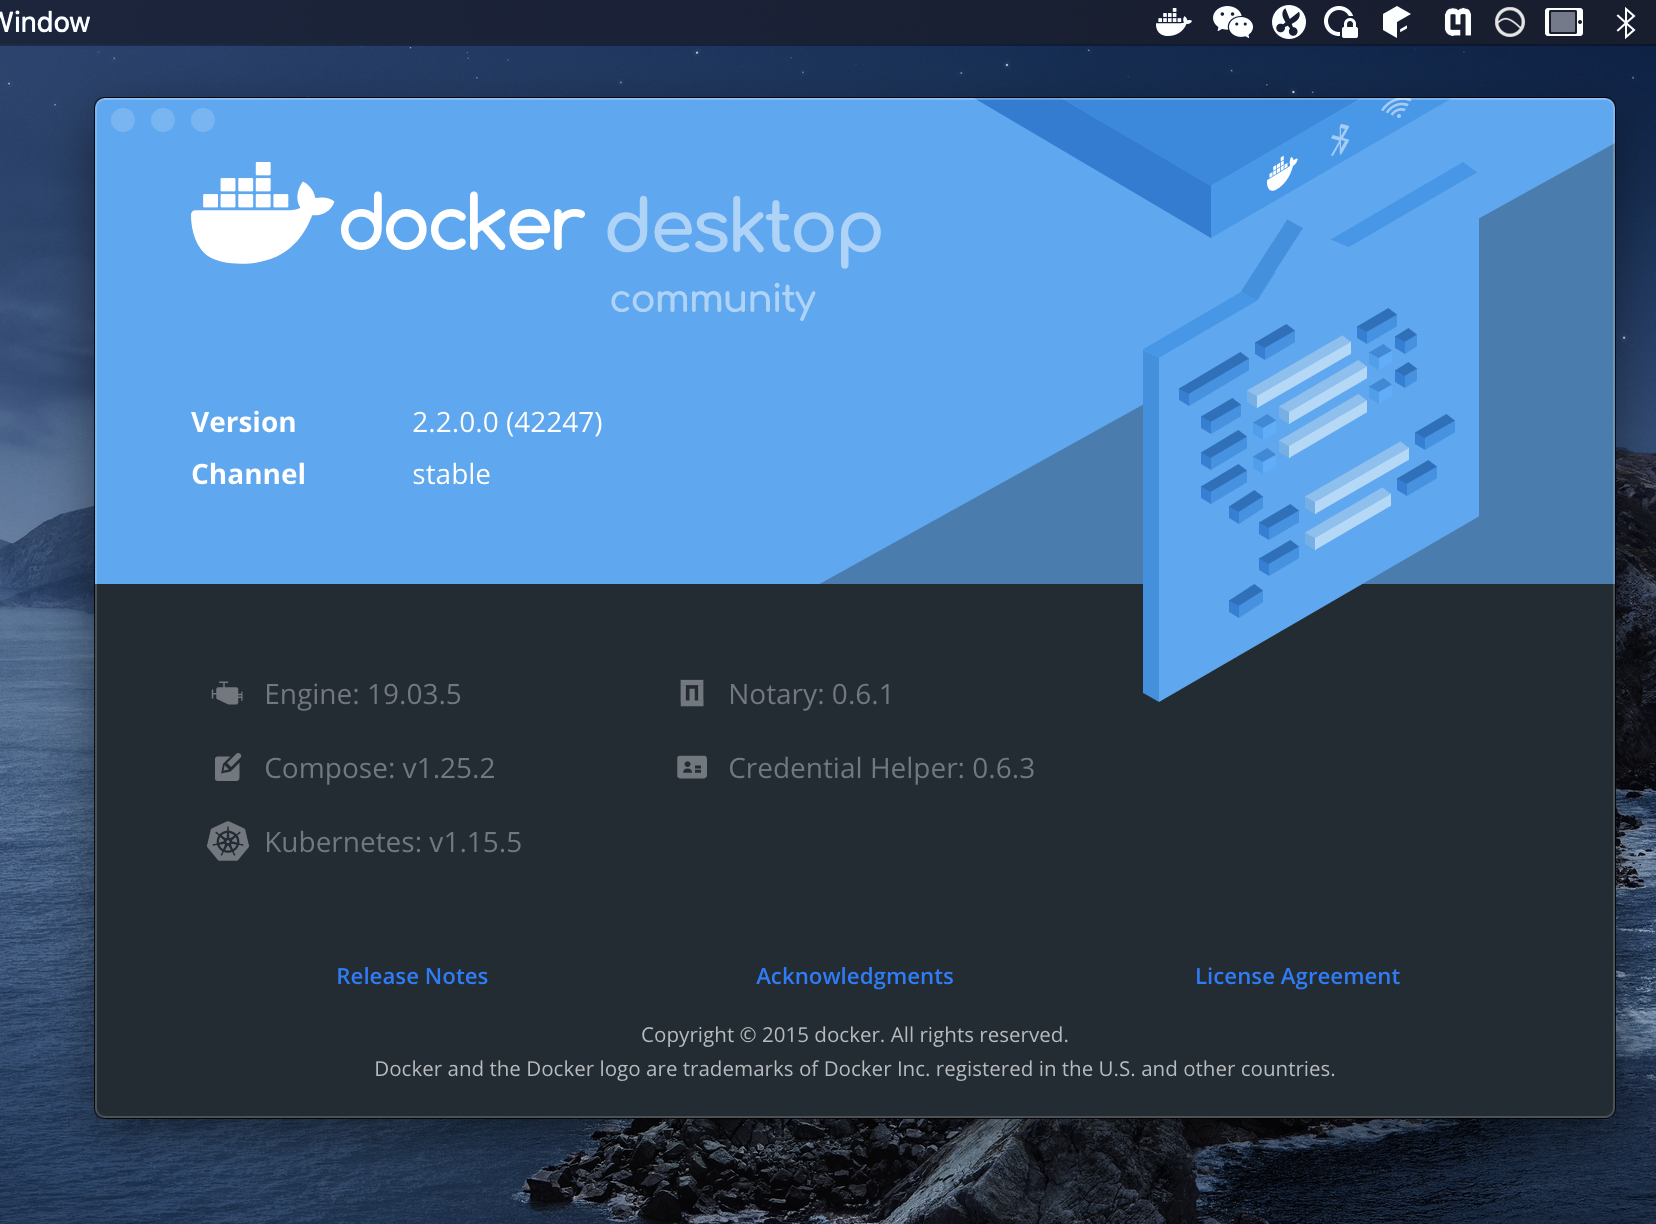Screen dimensions: 1656x1224
Task: Click the bracket-M menu bar icon
Action: click(x=1458, y=22)
